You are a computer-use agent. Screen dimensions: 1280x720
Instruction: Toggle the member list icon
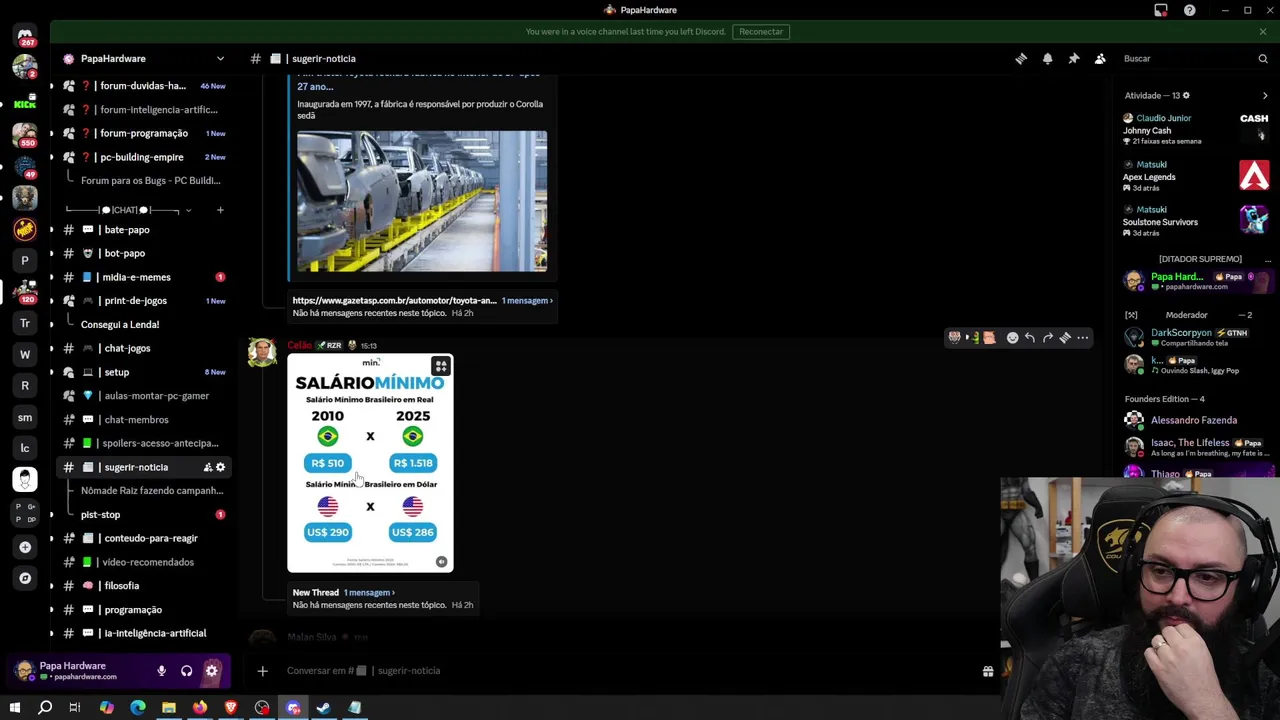(x=1100, y=59)
